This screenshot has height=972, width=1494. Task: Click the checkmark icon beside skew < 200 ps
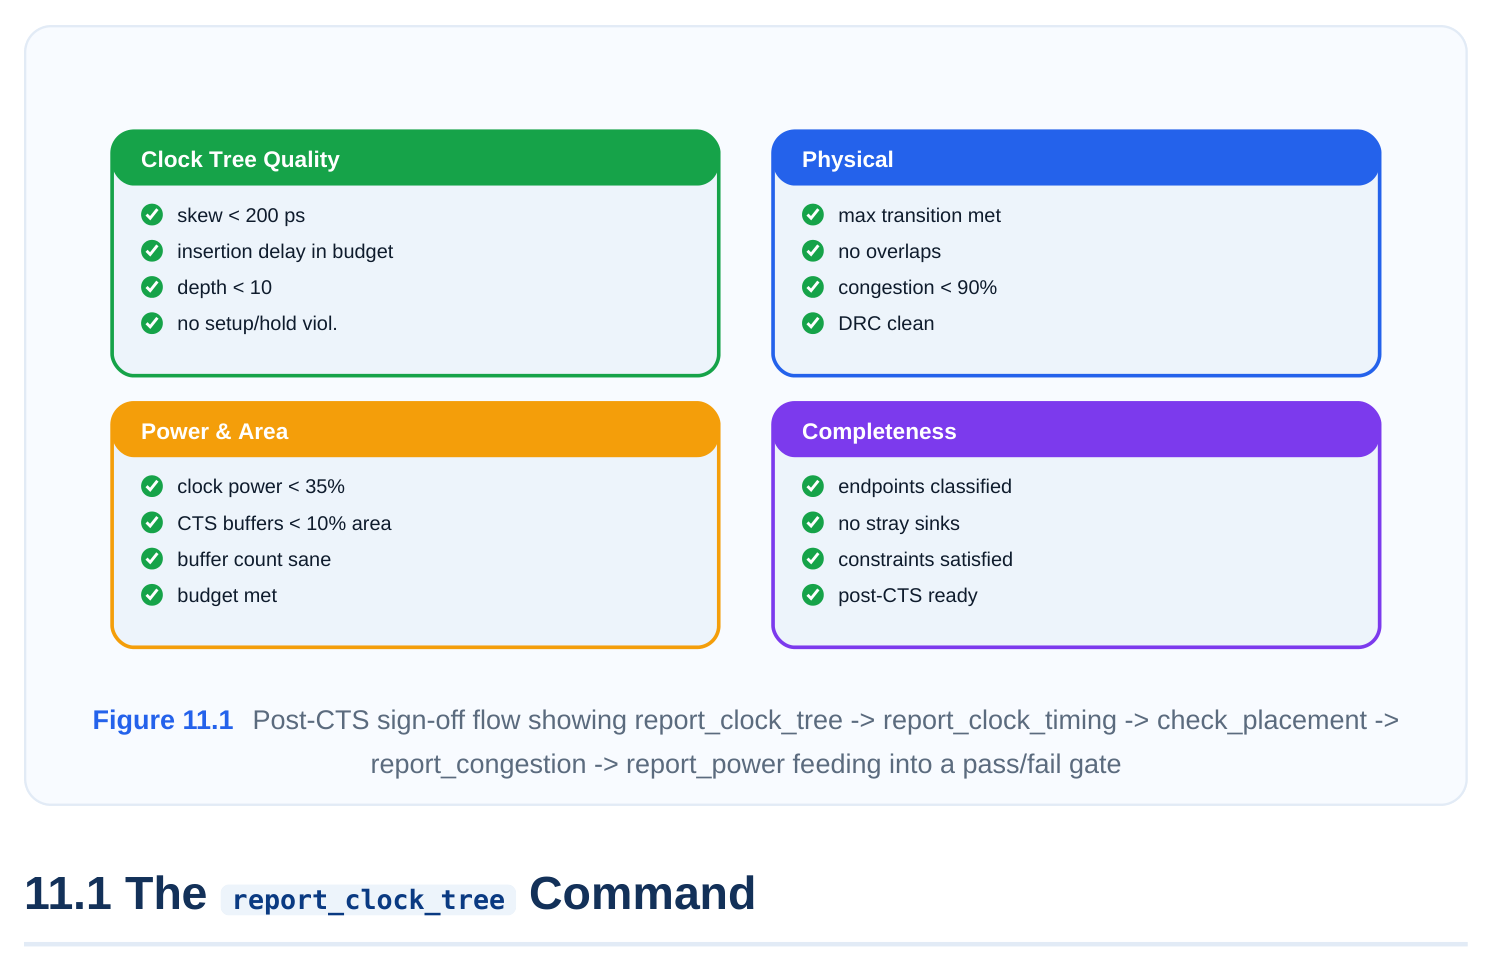tap(152, 215)
